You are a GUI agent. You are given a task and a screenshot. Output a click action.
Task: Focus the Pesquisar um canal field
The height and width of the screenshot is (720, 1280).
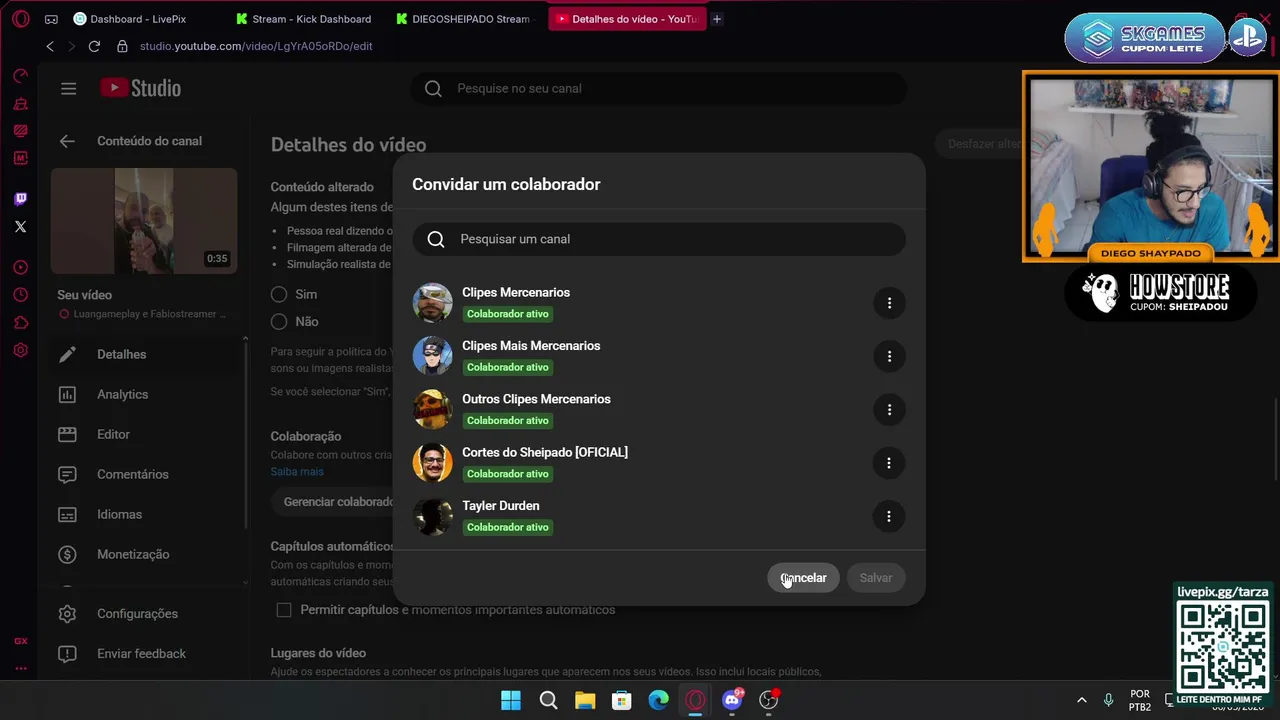(x=659, y=239)
